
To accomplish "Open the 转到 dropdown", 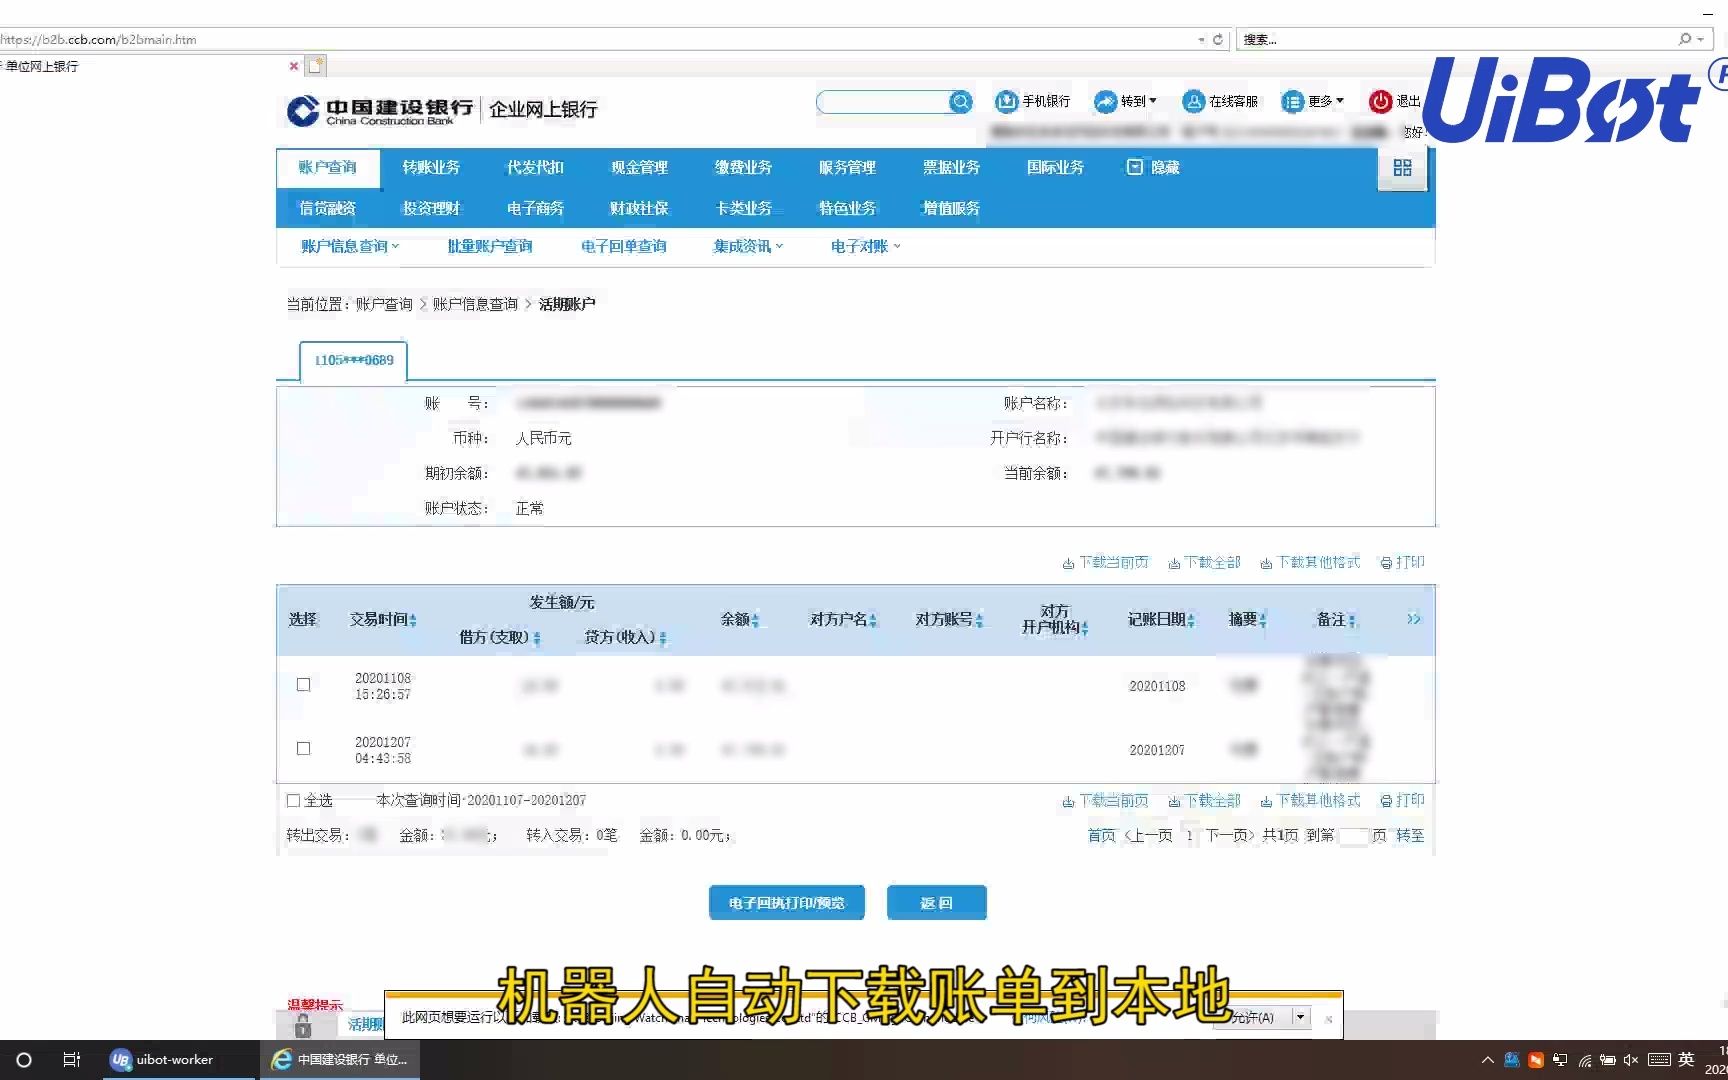I will [x=1126, y=101].
